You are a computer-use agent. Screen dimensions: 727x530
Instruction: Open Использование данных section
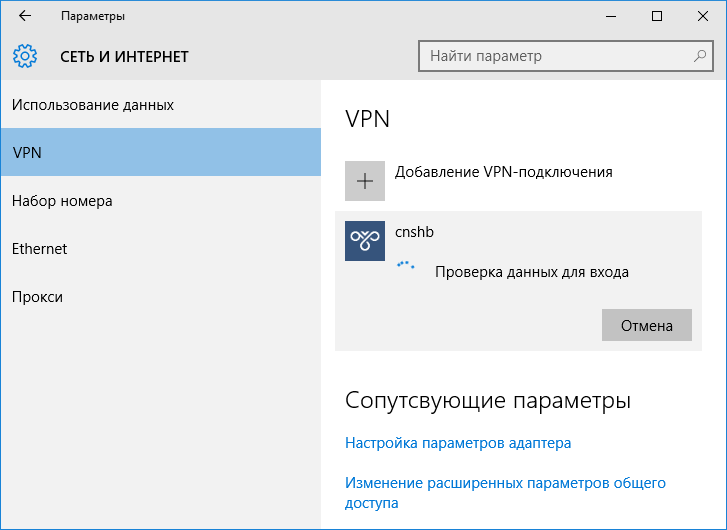pyautogui.click(x=93, y=105)
